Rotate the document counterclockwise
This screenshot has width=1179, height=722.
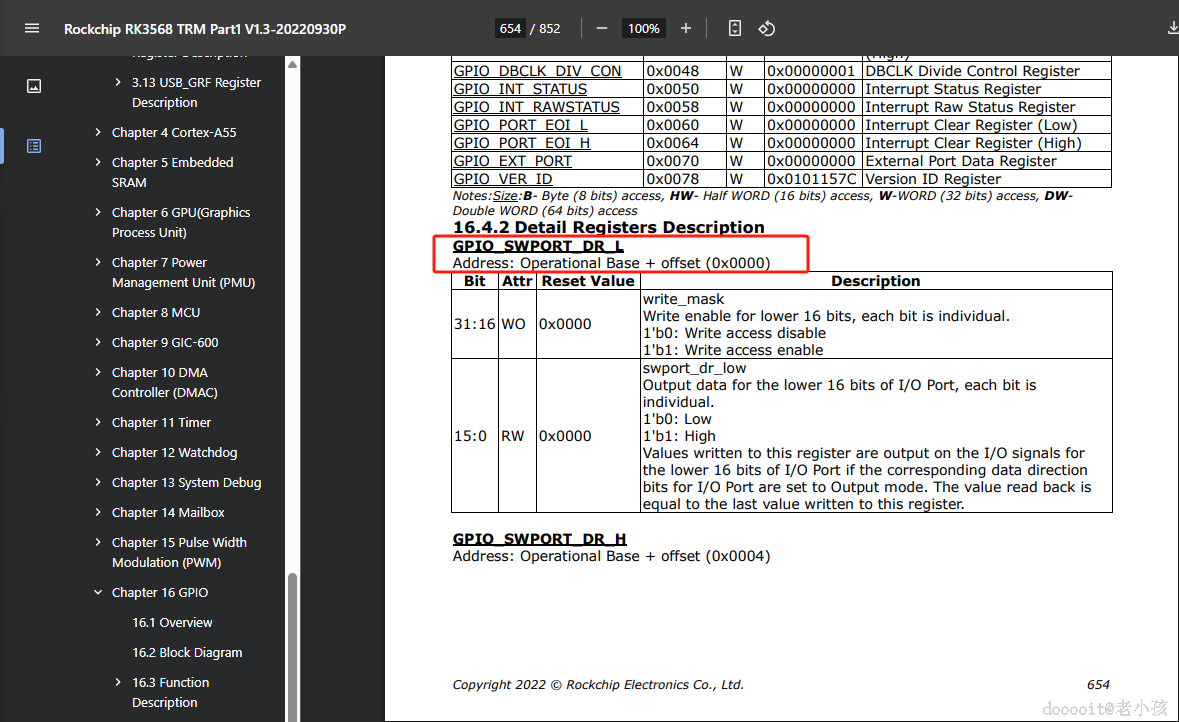pyautogui.click(x=766, y=29)
